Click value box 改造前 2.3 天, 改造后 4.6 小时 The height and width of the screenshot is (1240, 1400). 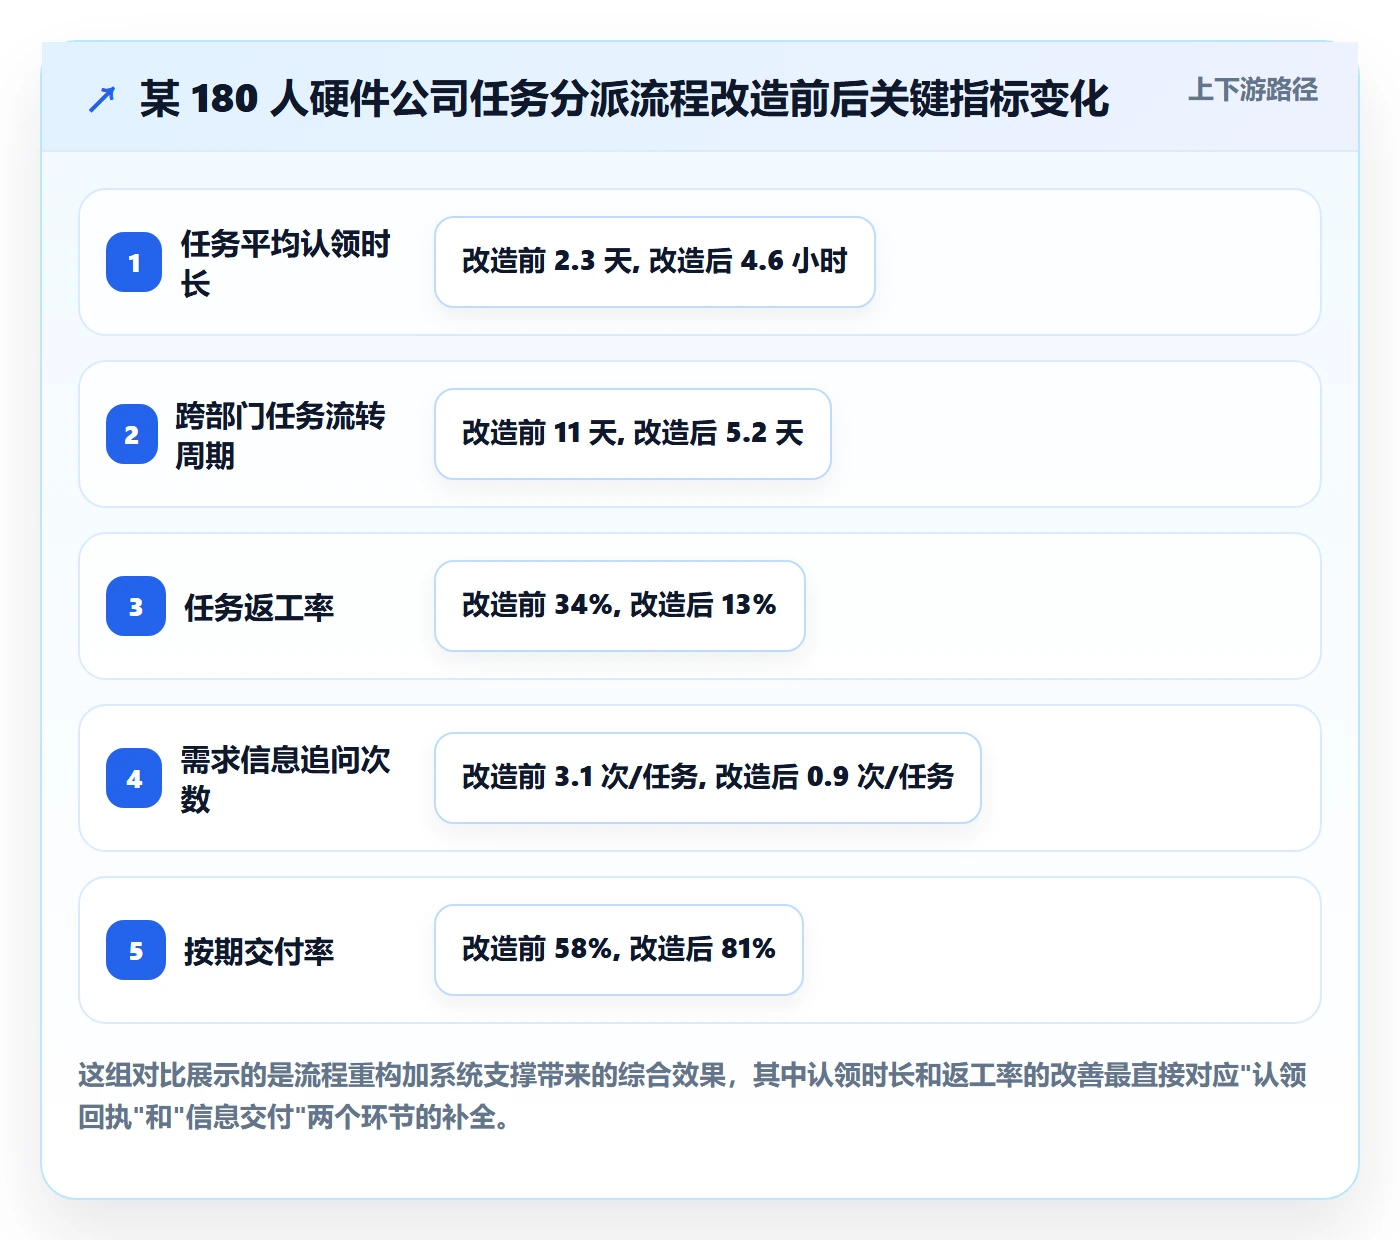655,262
